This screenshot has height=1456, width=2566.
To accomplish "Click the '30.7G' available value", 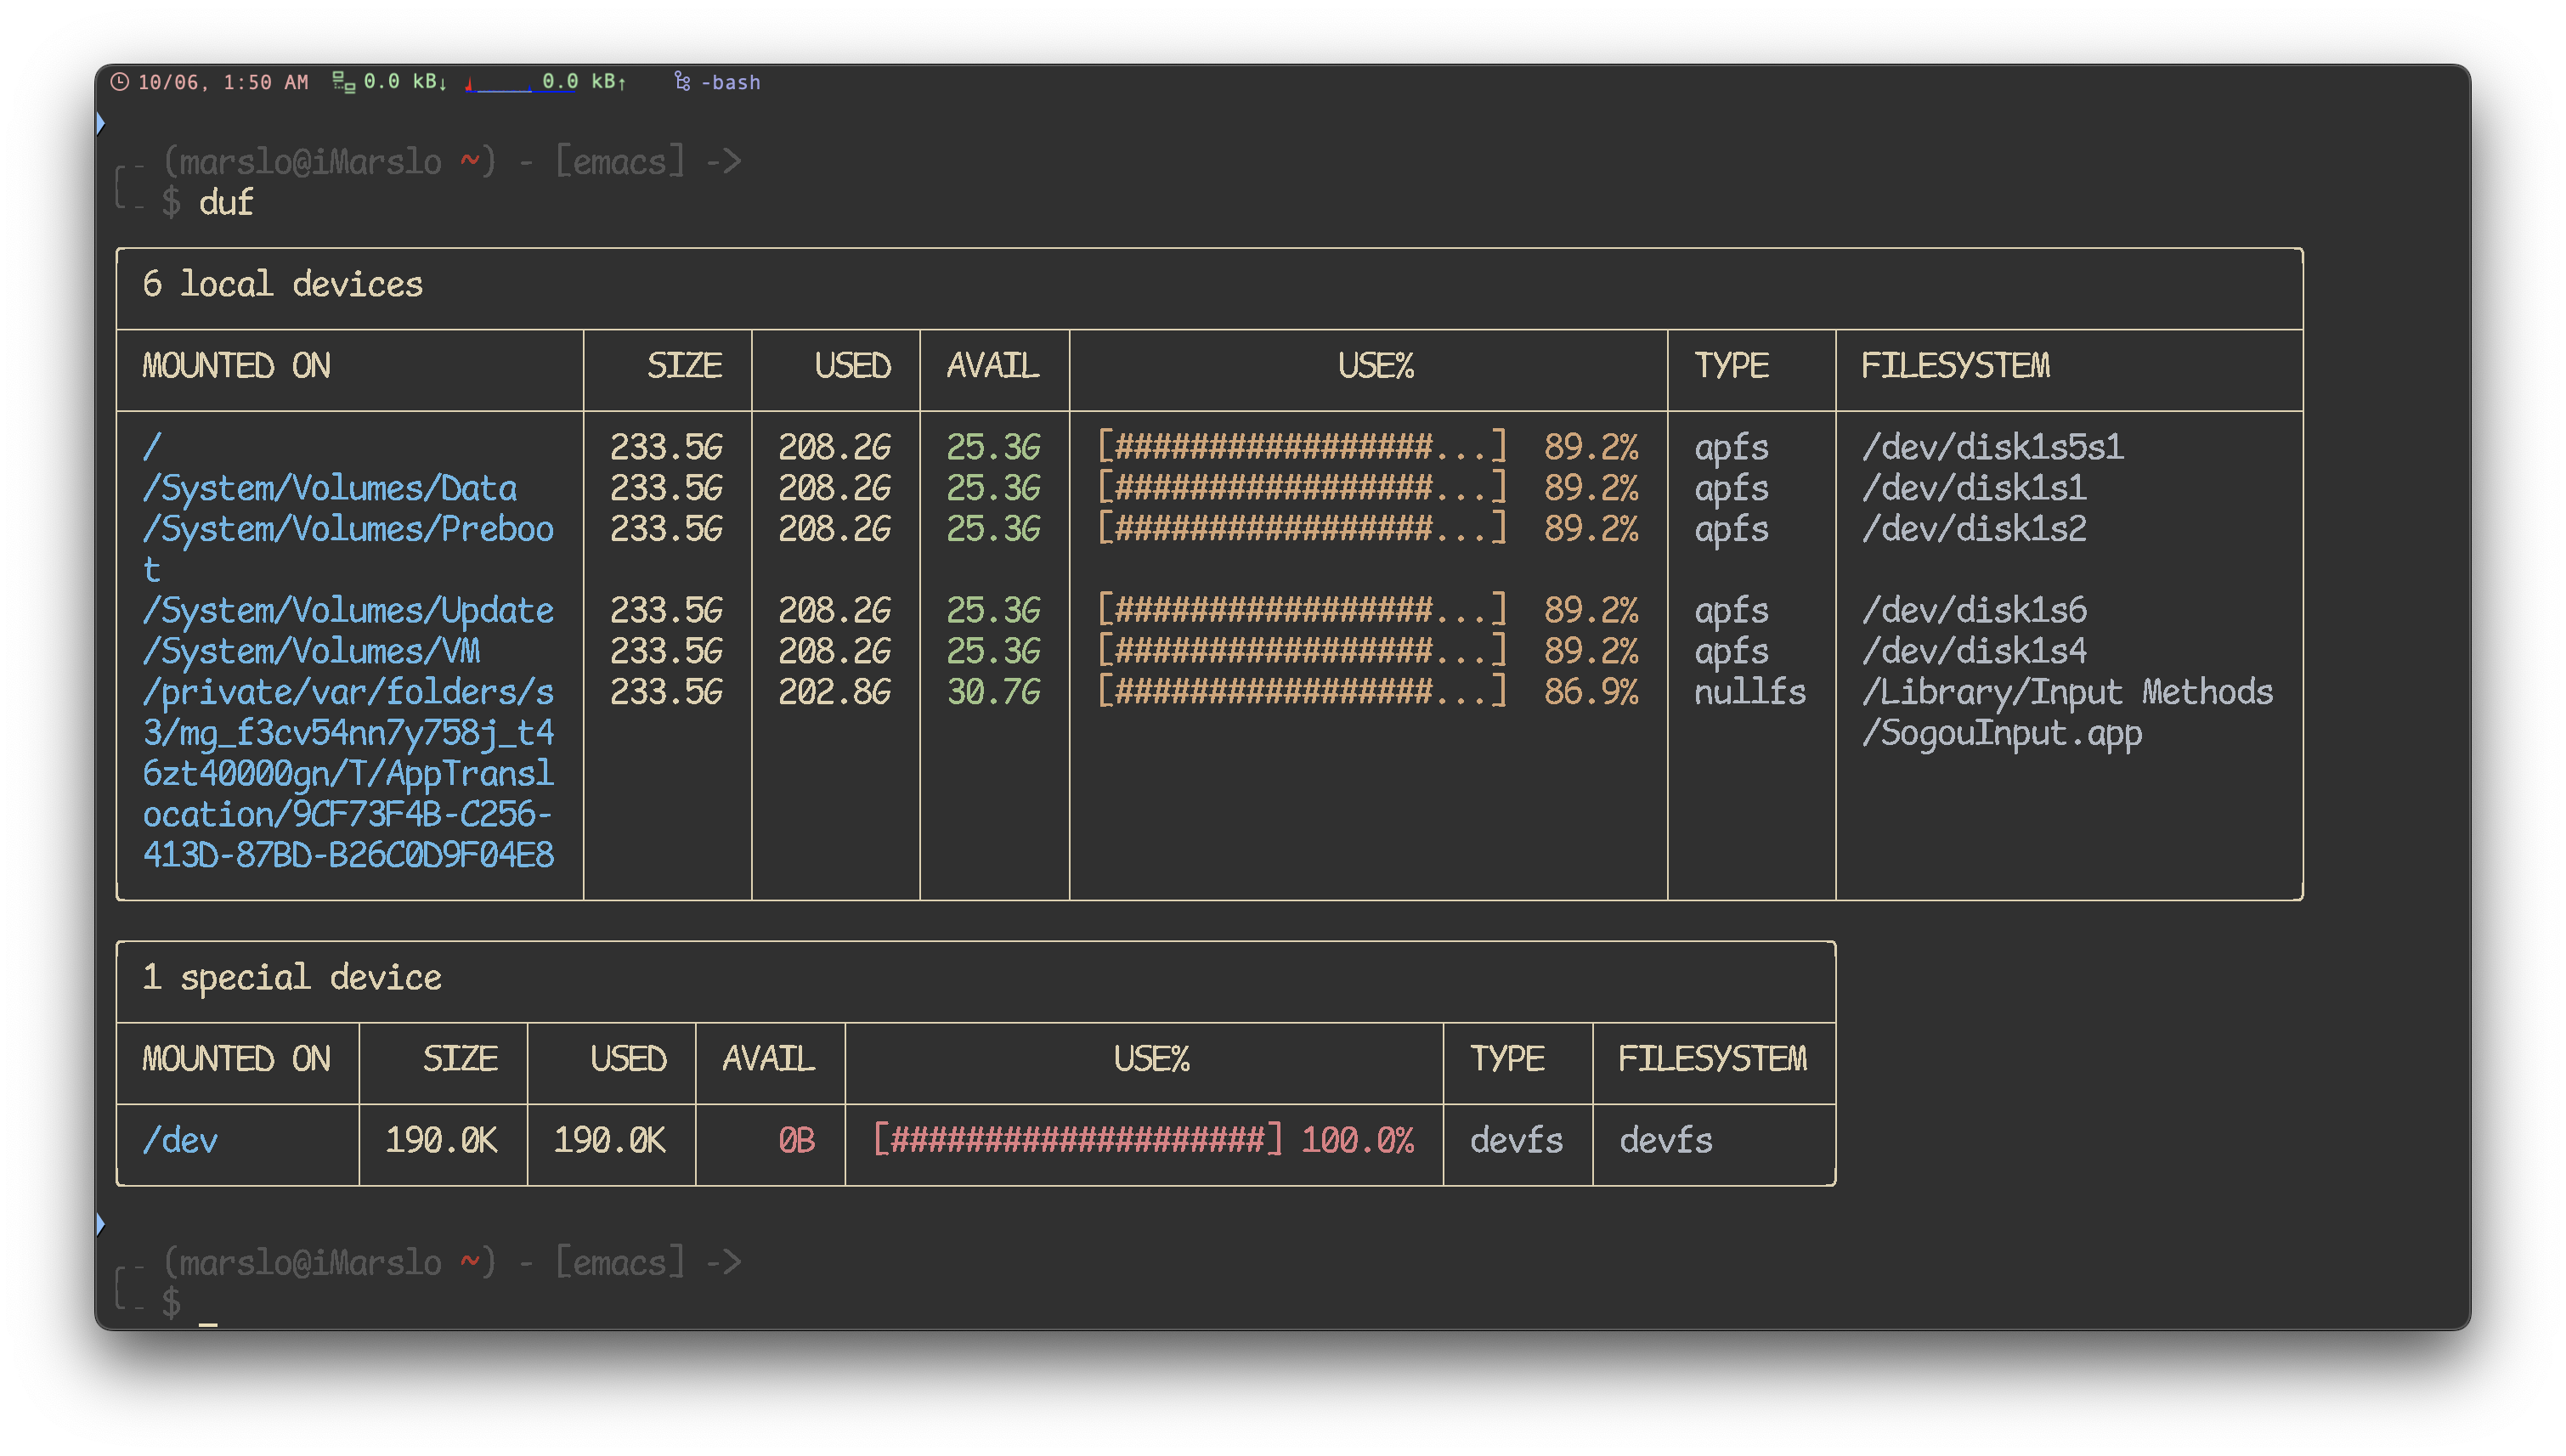I will coord(994,692).
